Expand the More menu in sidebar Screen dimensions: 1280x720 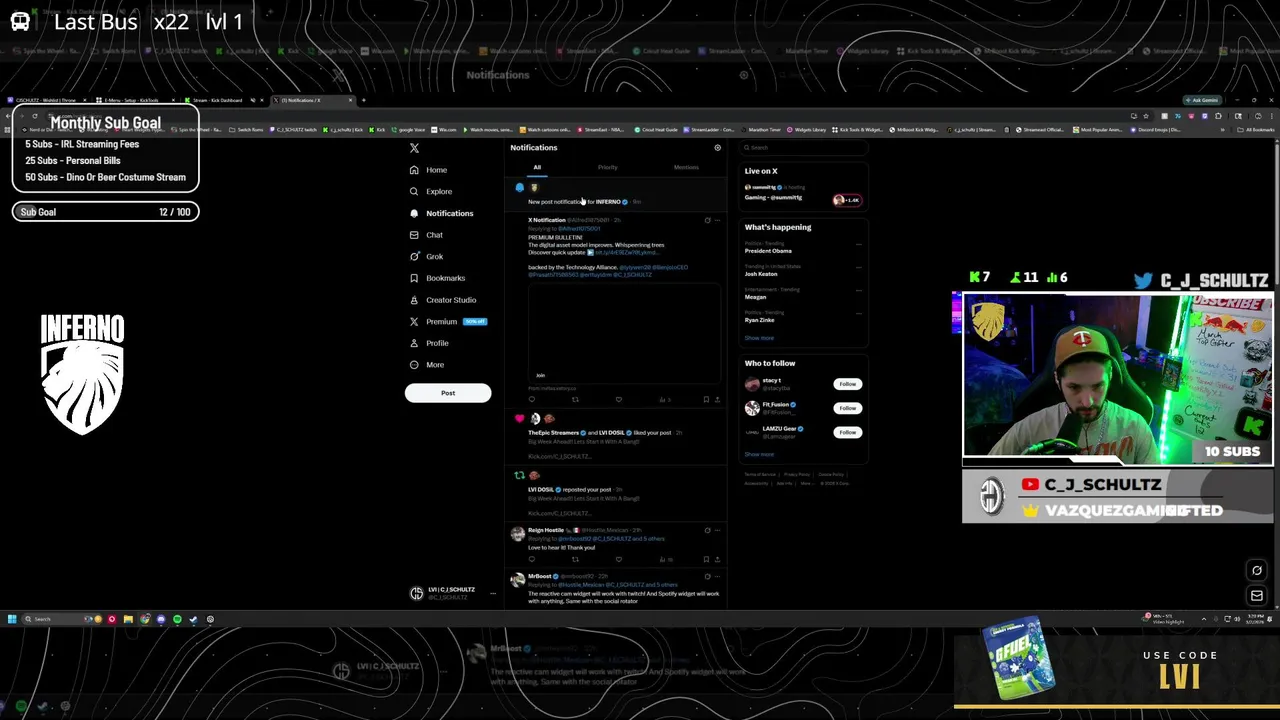426,365
